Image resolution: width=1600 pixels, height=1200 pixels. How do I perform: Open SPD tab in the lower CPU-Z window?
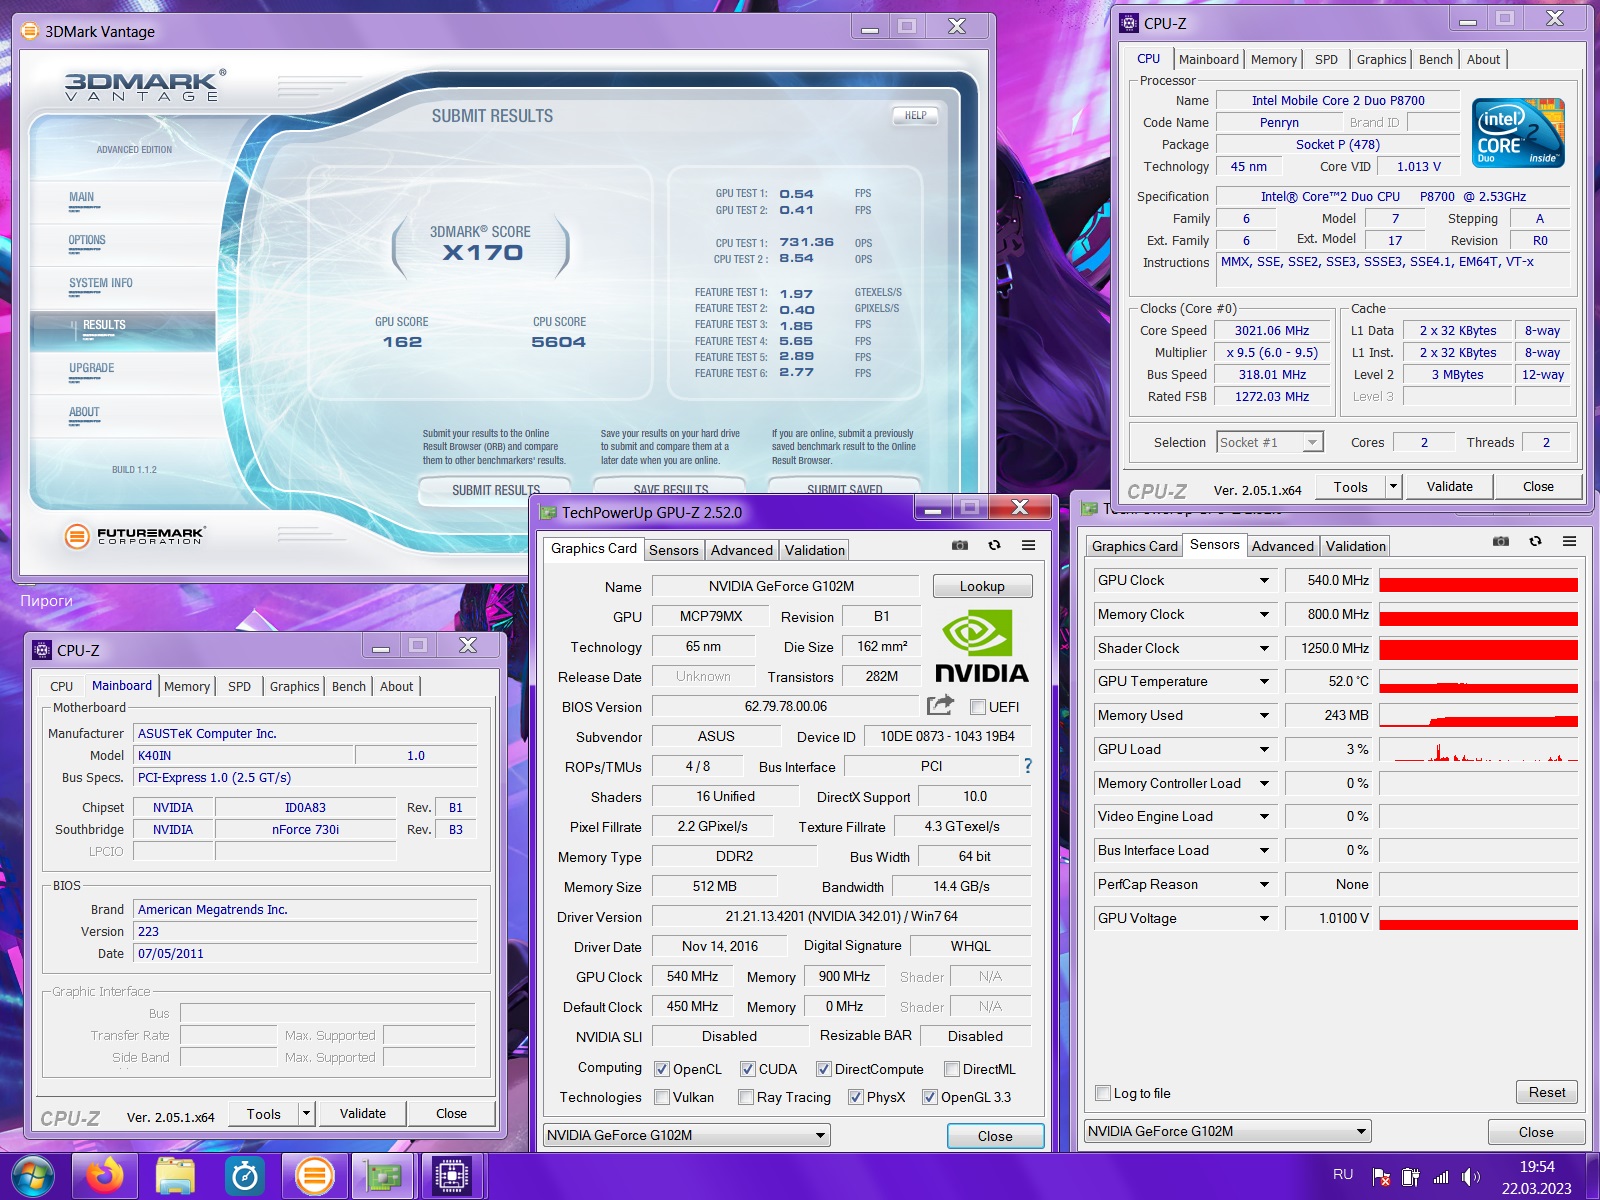click(239, 686)
